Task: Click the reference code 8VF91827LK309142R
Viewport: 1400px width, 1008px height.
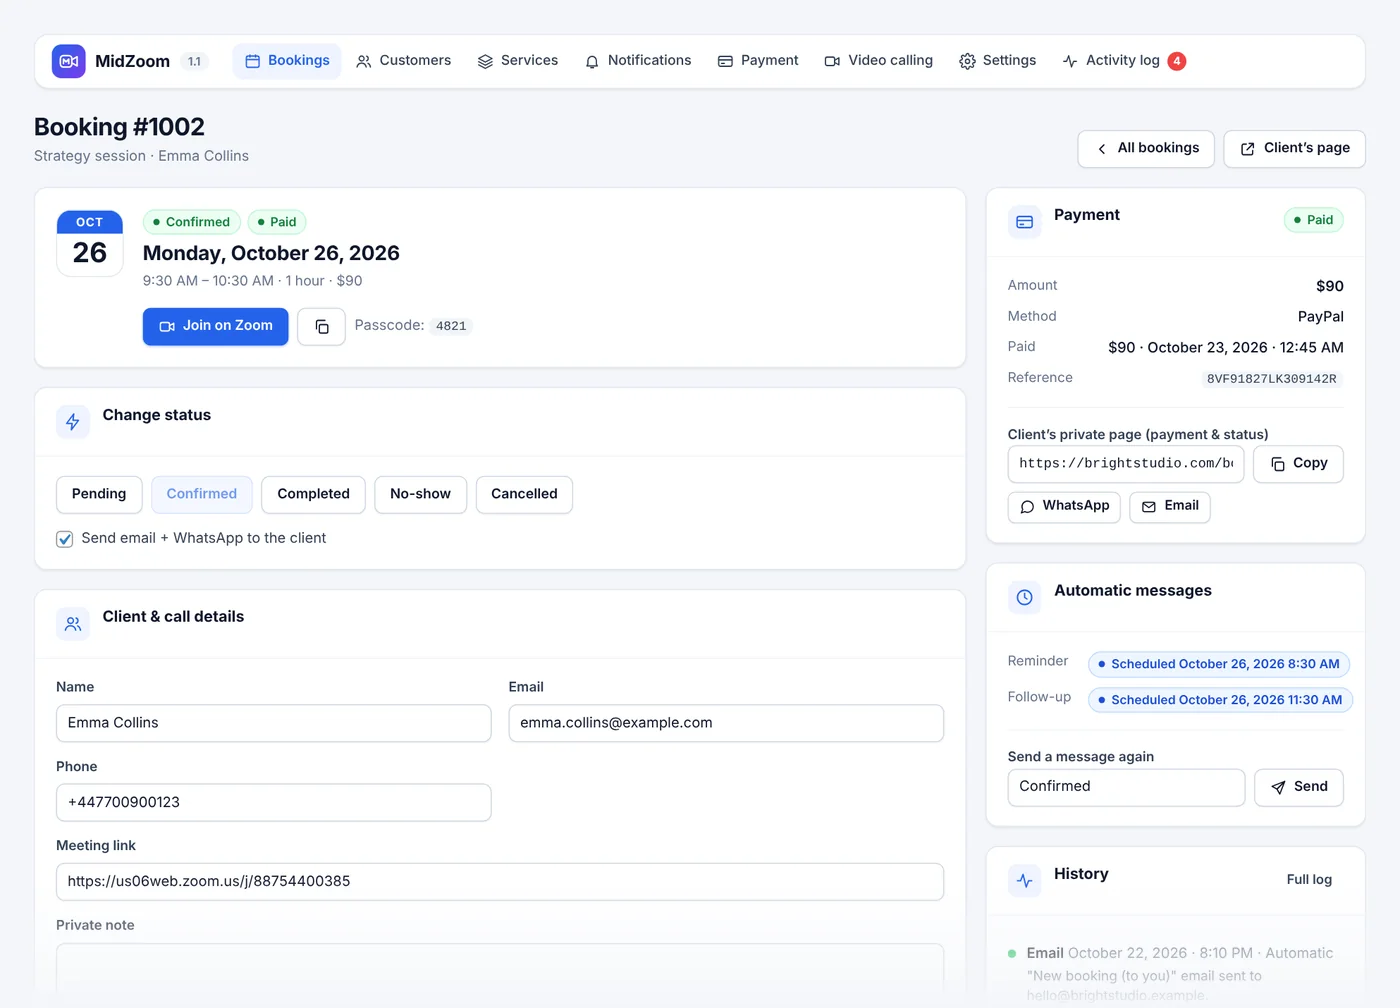Action: pyautogui.click(x=1271, y=379)
